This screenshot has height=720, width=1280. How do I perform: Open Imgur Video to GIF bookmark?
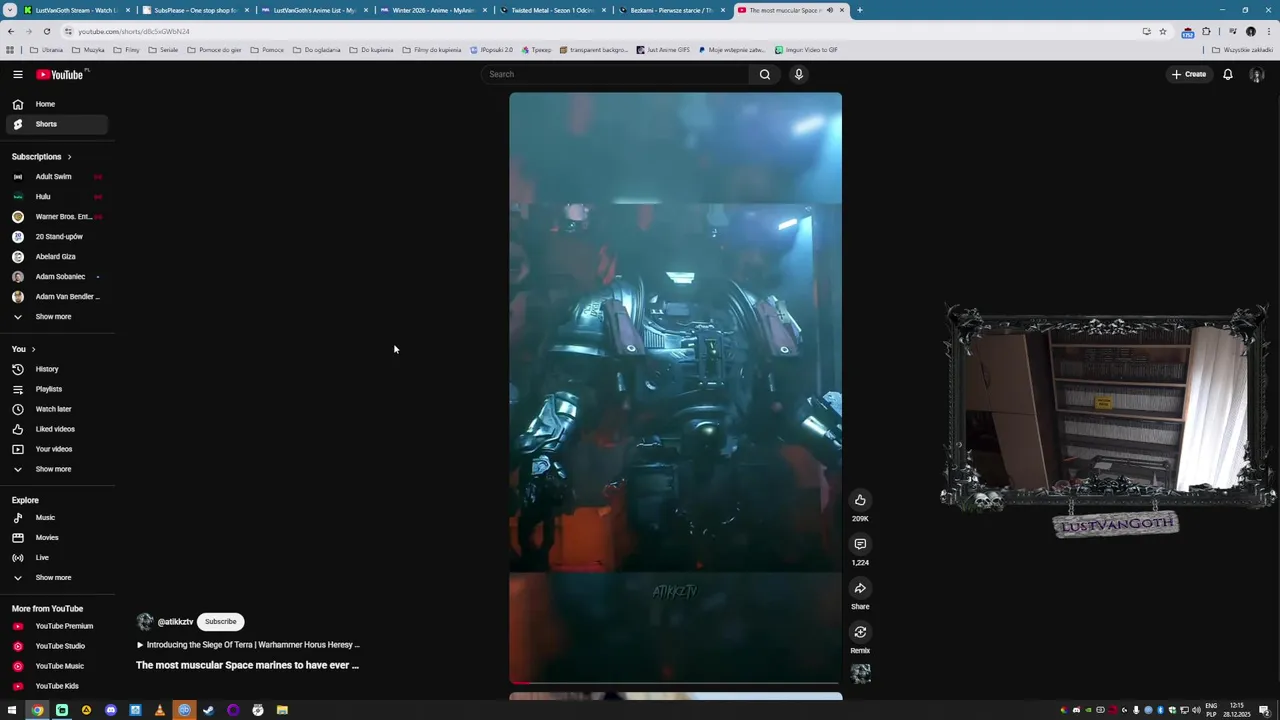tap(806, 50)
